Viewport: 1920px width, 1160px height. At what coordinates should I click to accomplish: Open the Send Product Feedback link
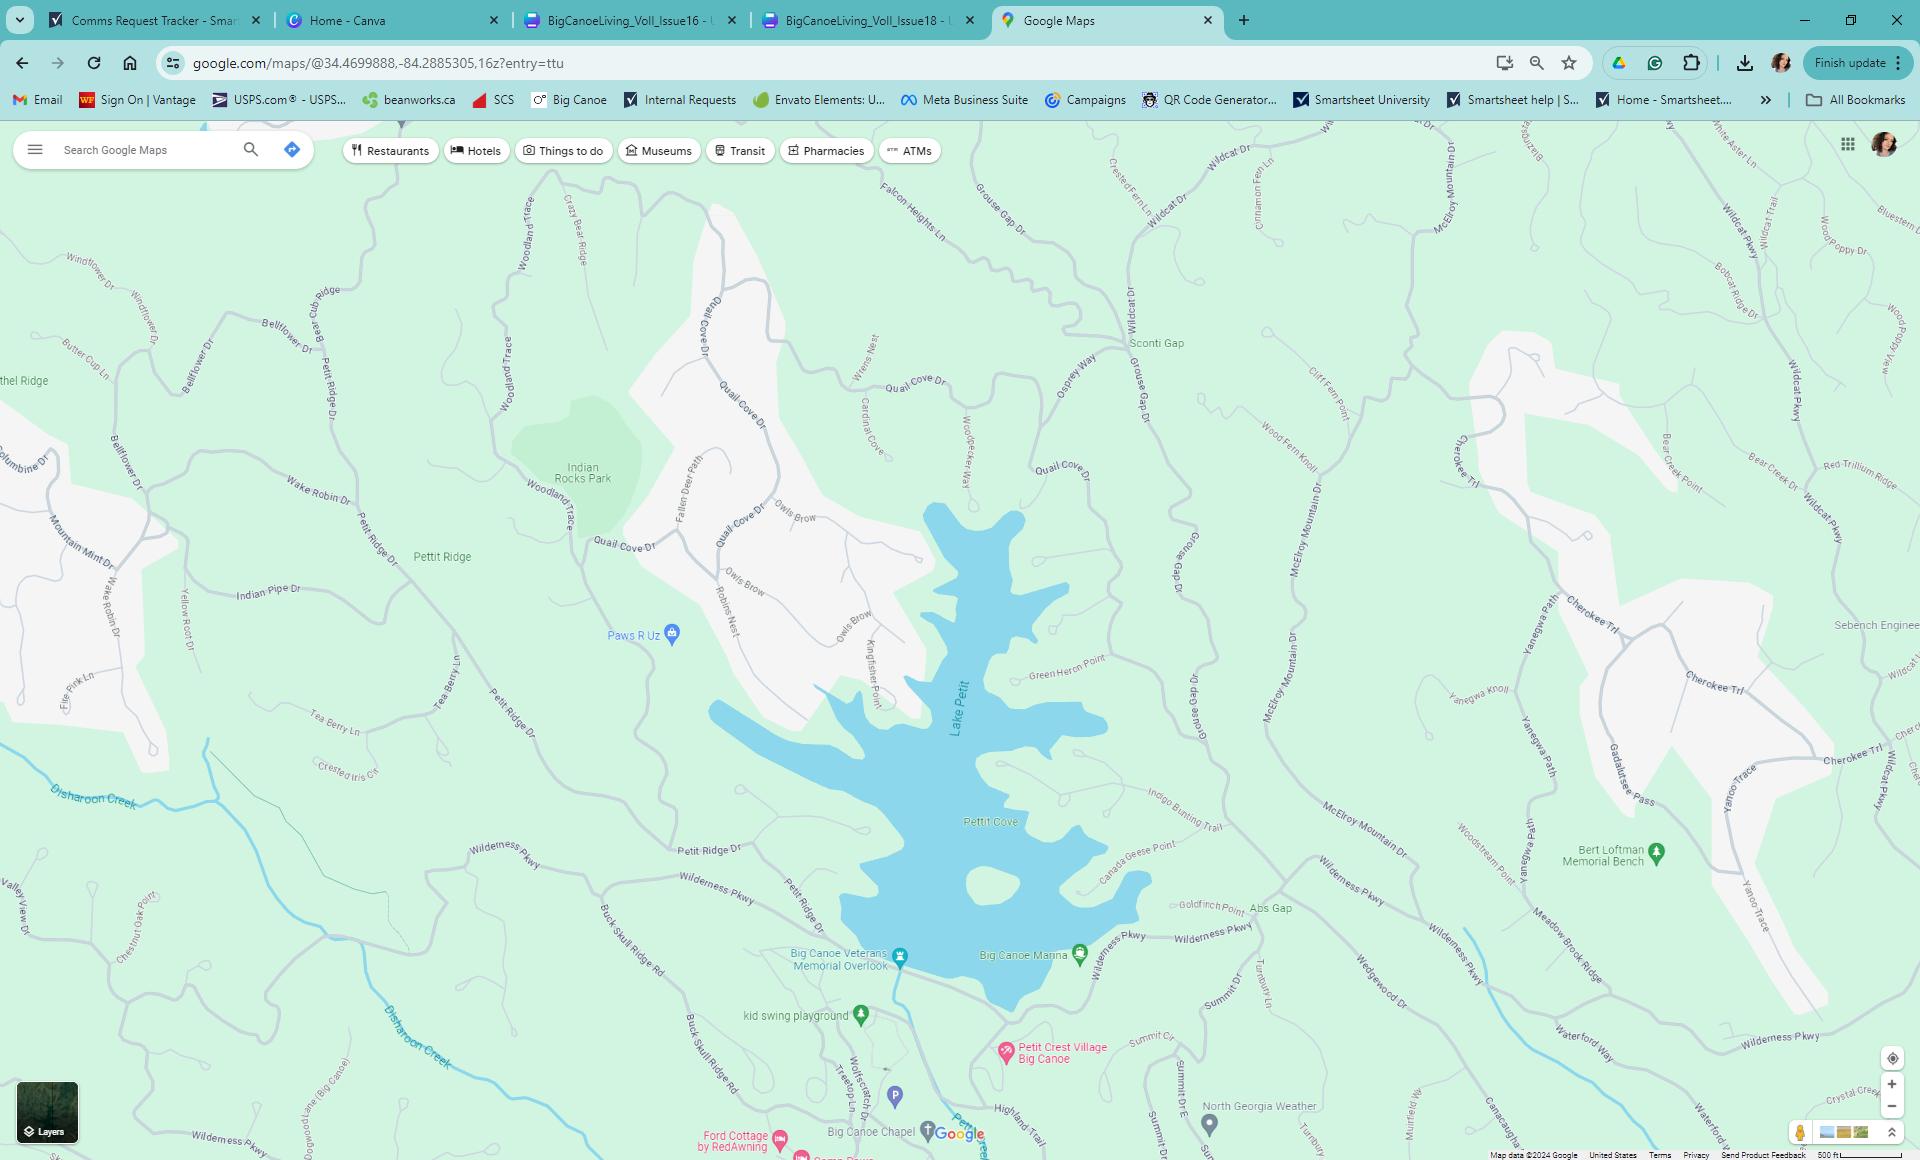1763,1155
